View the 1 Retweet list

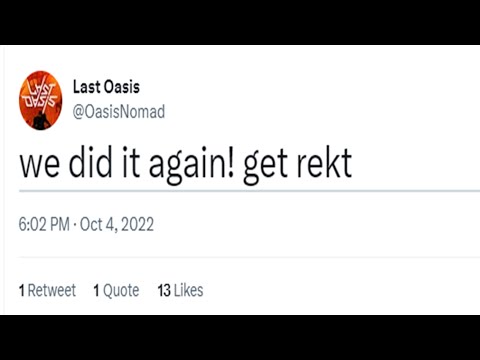[47, 290]
